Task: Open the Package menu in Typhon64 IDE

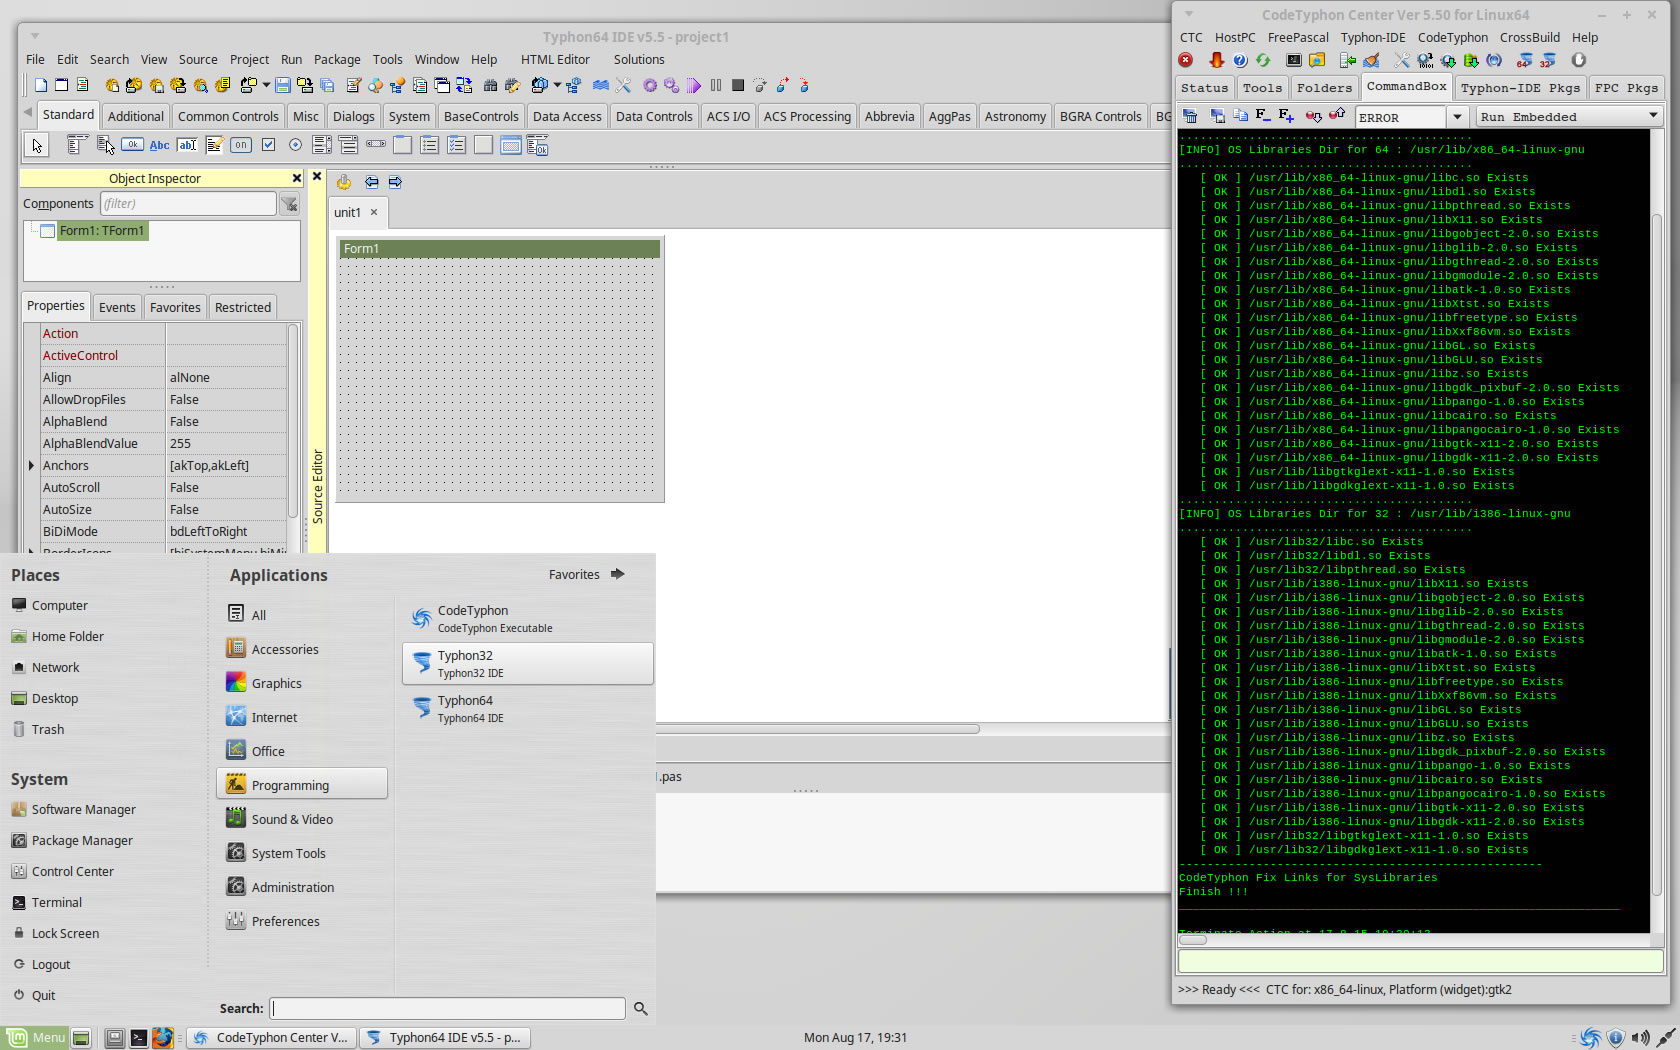Action: pos(337,59)
